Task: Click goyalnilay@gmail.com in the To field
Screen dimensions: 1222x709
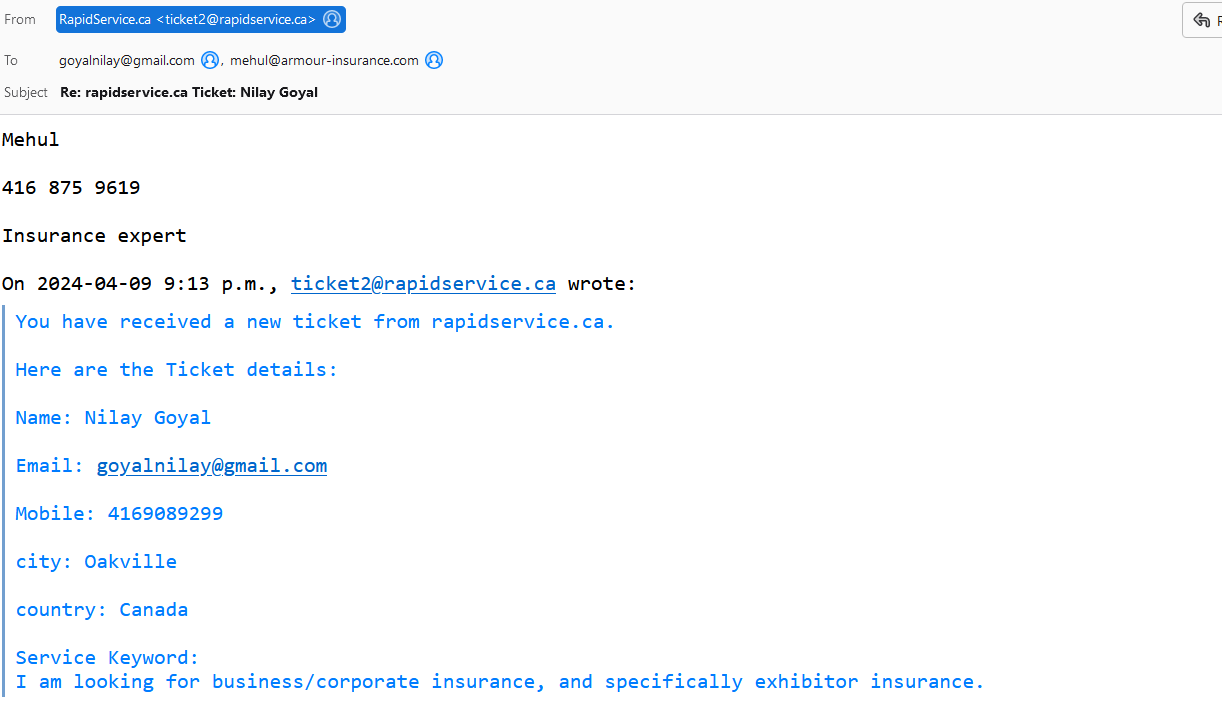Action: [127, 60]
